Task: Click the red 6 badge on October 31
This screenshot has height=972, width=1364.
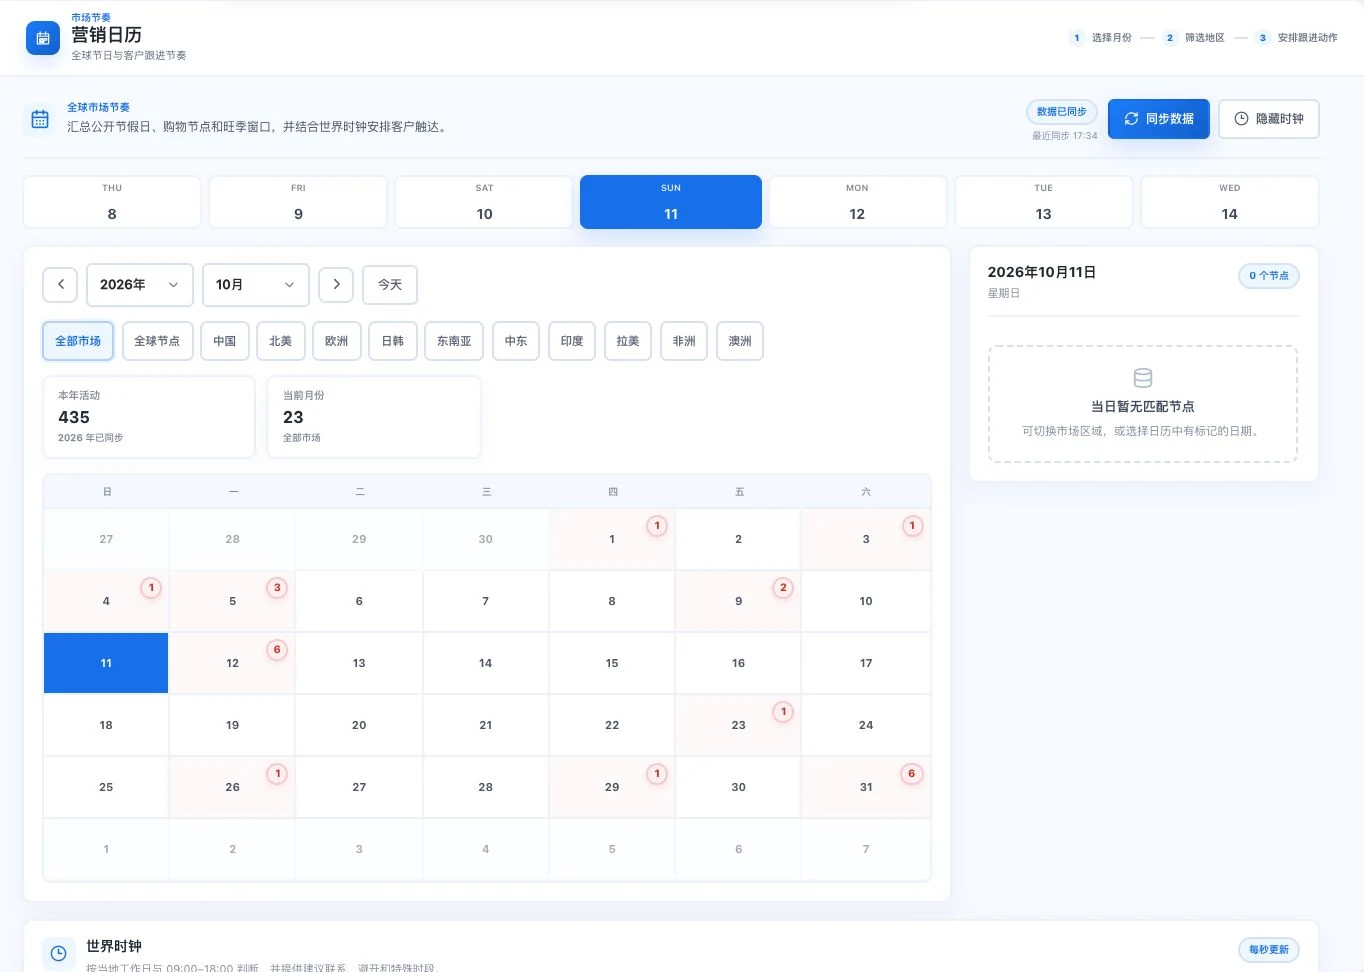Action: (911, 774)
